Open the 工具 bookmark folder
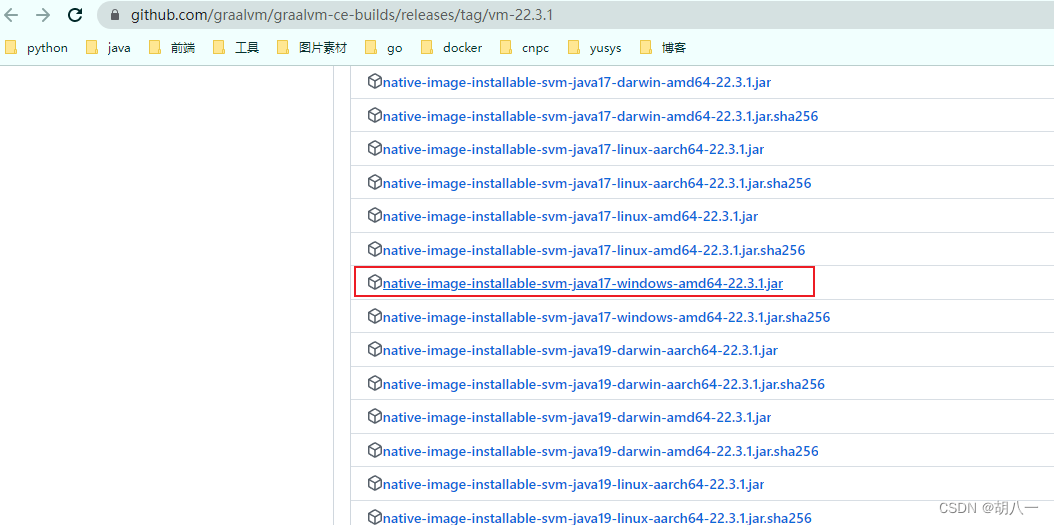1054x525 pixels. tap(236, 48)
